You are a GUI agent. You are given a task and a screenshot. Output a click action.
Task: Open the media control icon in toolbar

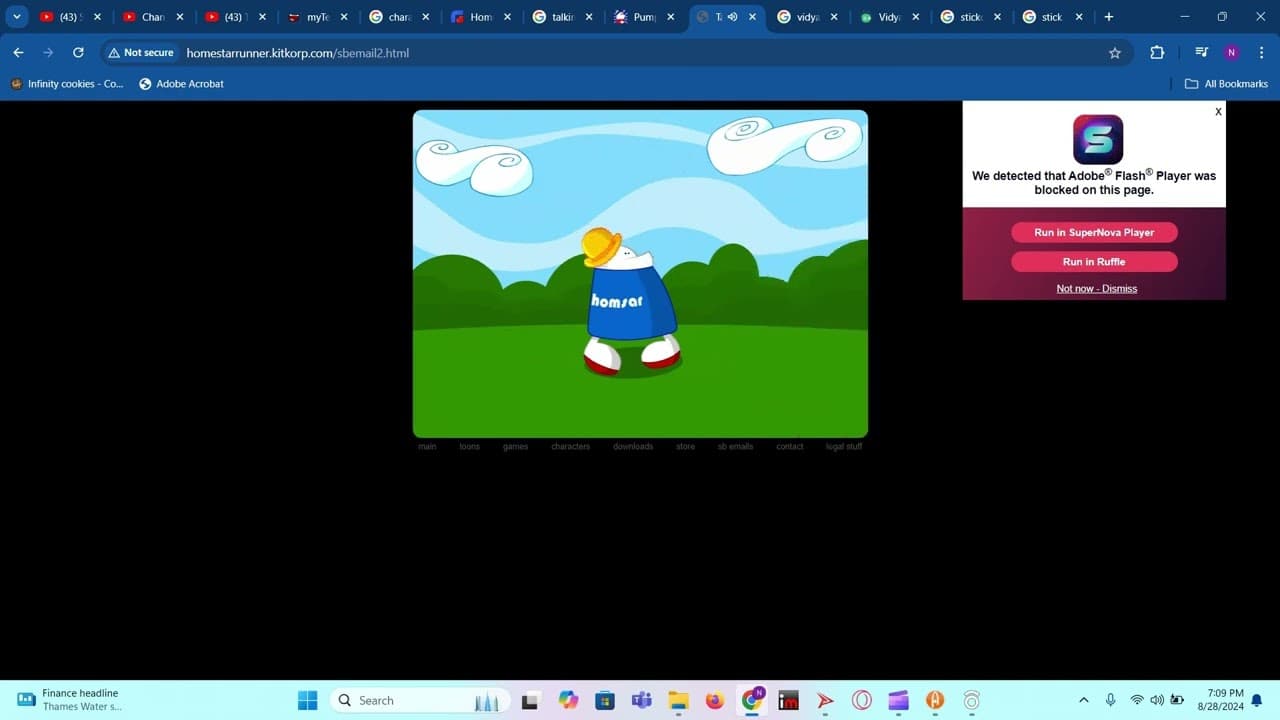click(x=1201, y=53)
